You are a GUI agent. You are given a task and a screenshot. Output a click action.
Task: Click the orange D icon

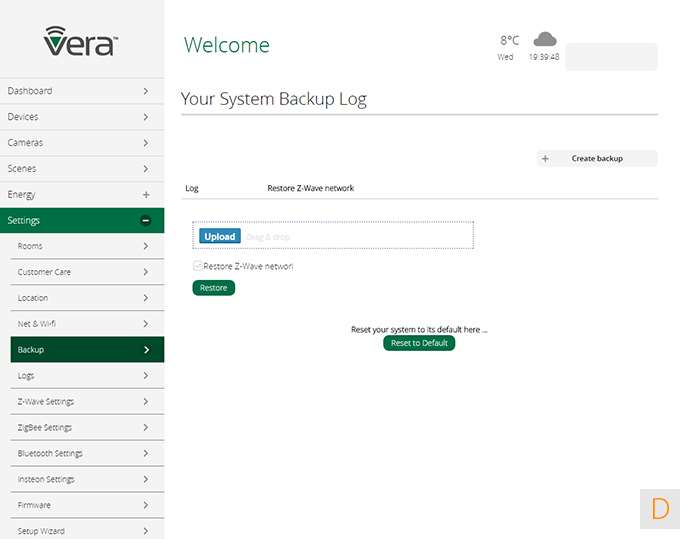(660, 508)
